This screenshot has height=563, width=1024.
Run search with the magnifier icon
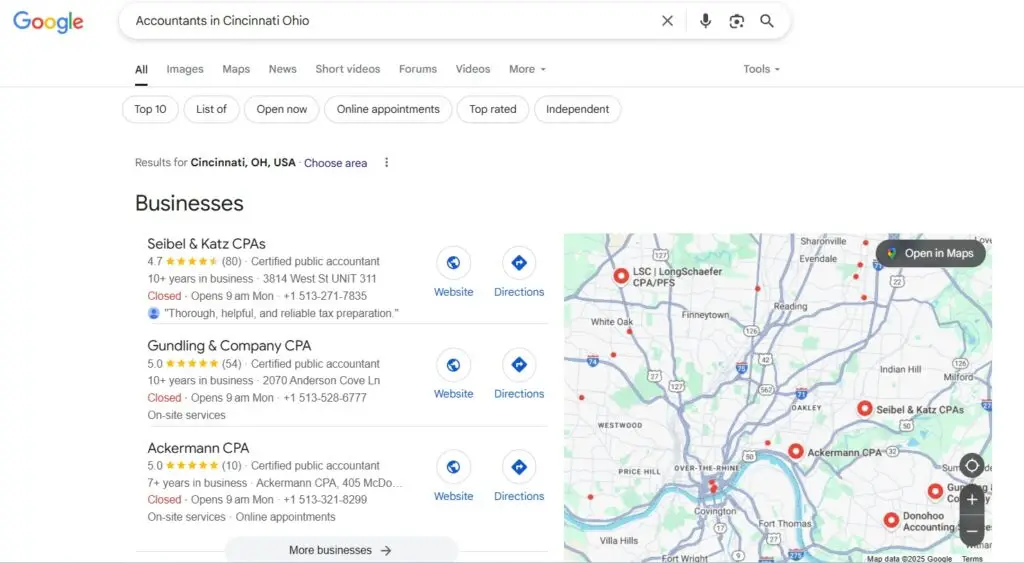coord(767,21)
